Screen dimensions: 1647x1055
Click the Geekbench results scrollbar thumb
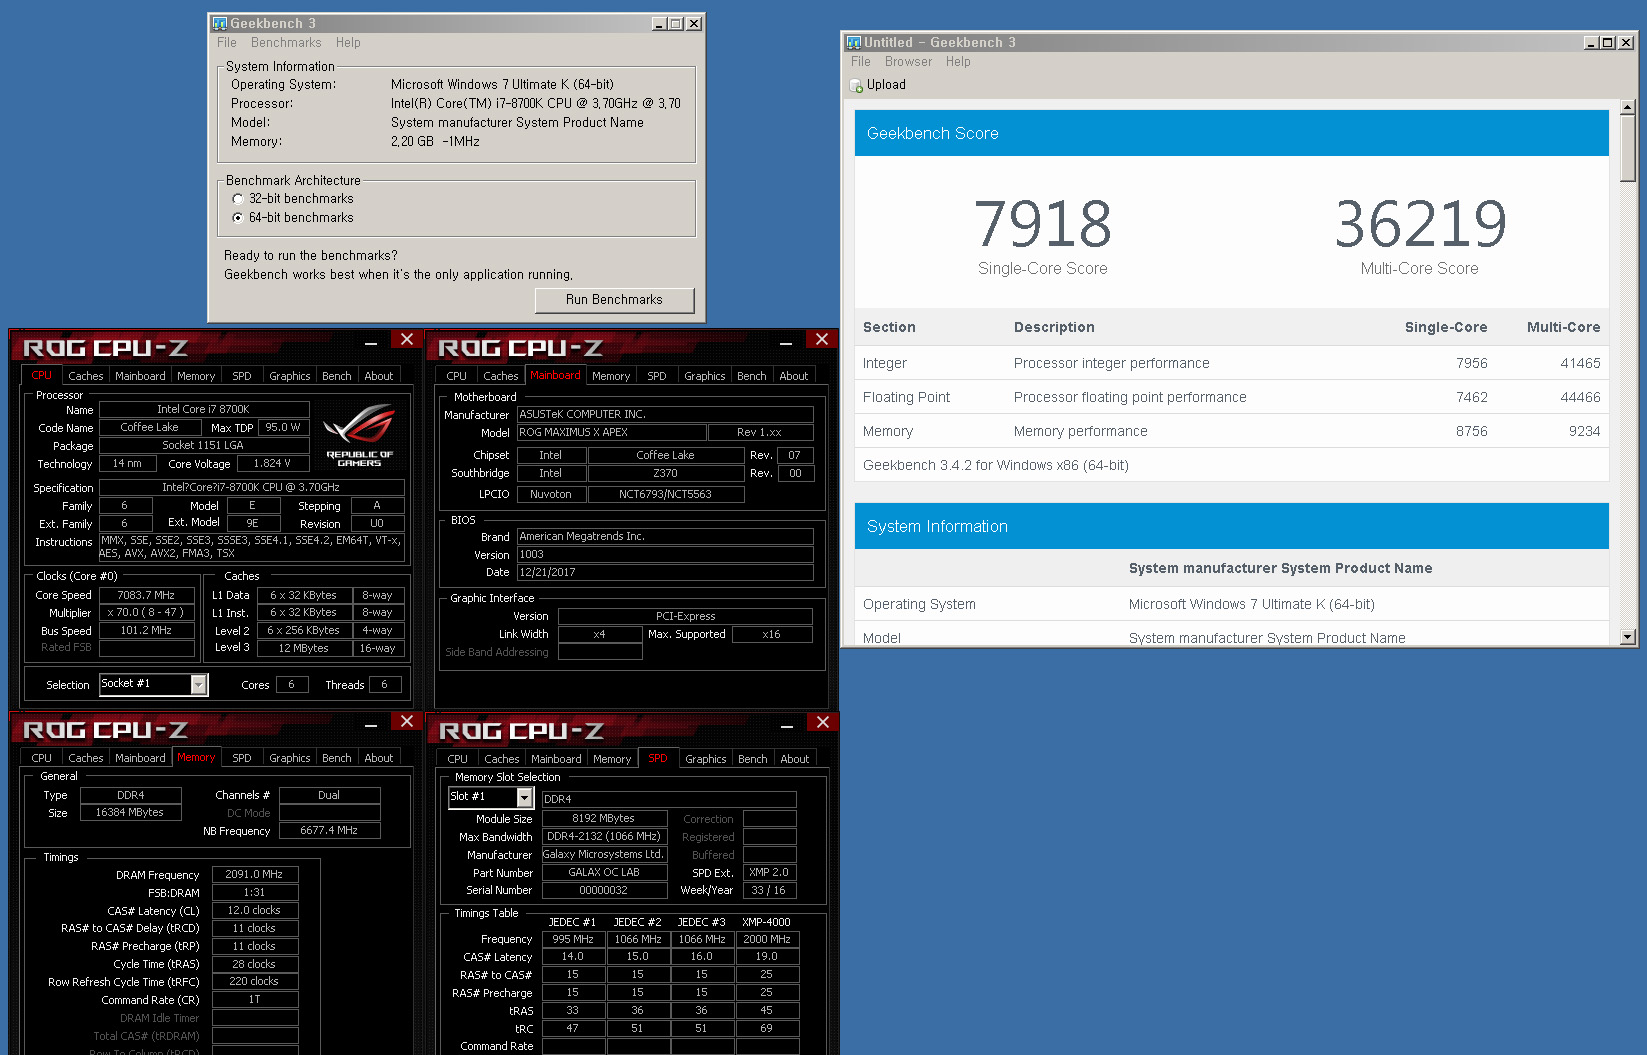[x=1628, y=147]
